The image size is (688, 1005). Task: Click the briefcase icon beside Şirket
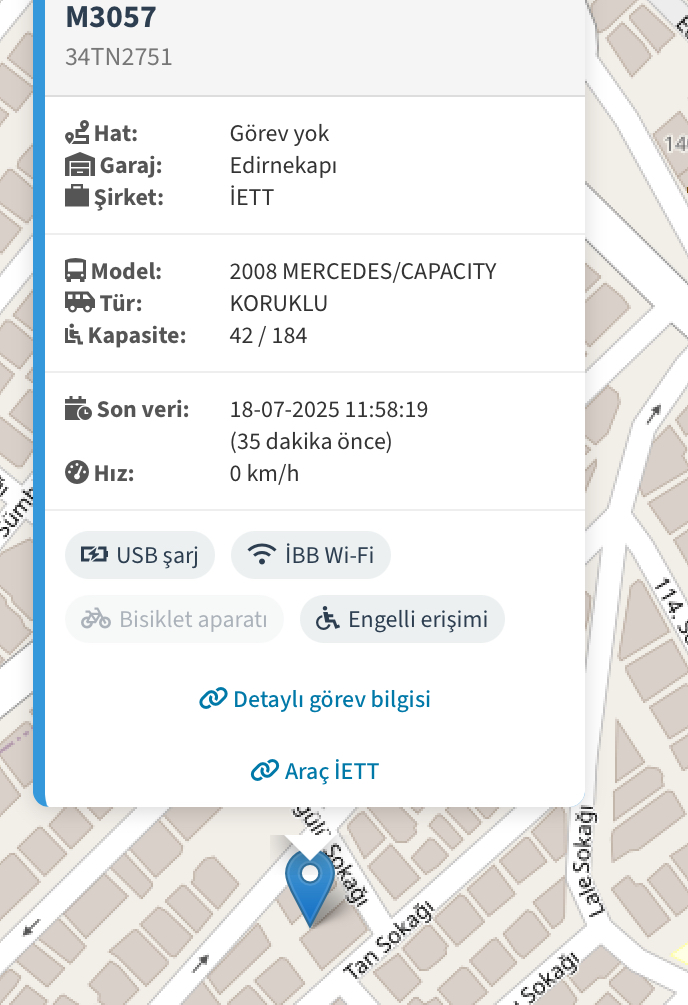pos(76,196)
